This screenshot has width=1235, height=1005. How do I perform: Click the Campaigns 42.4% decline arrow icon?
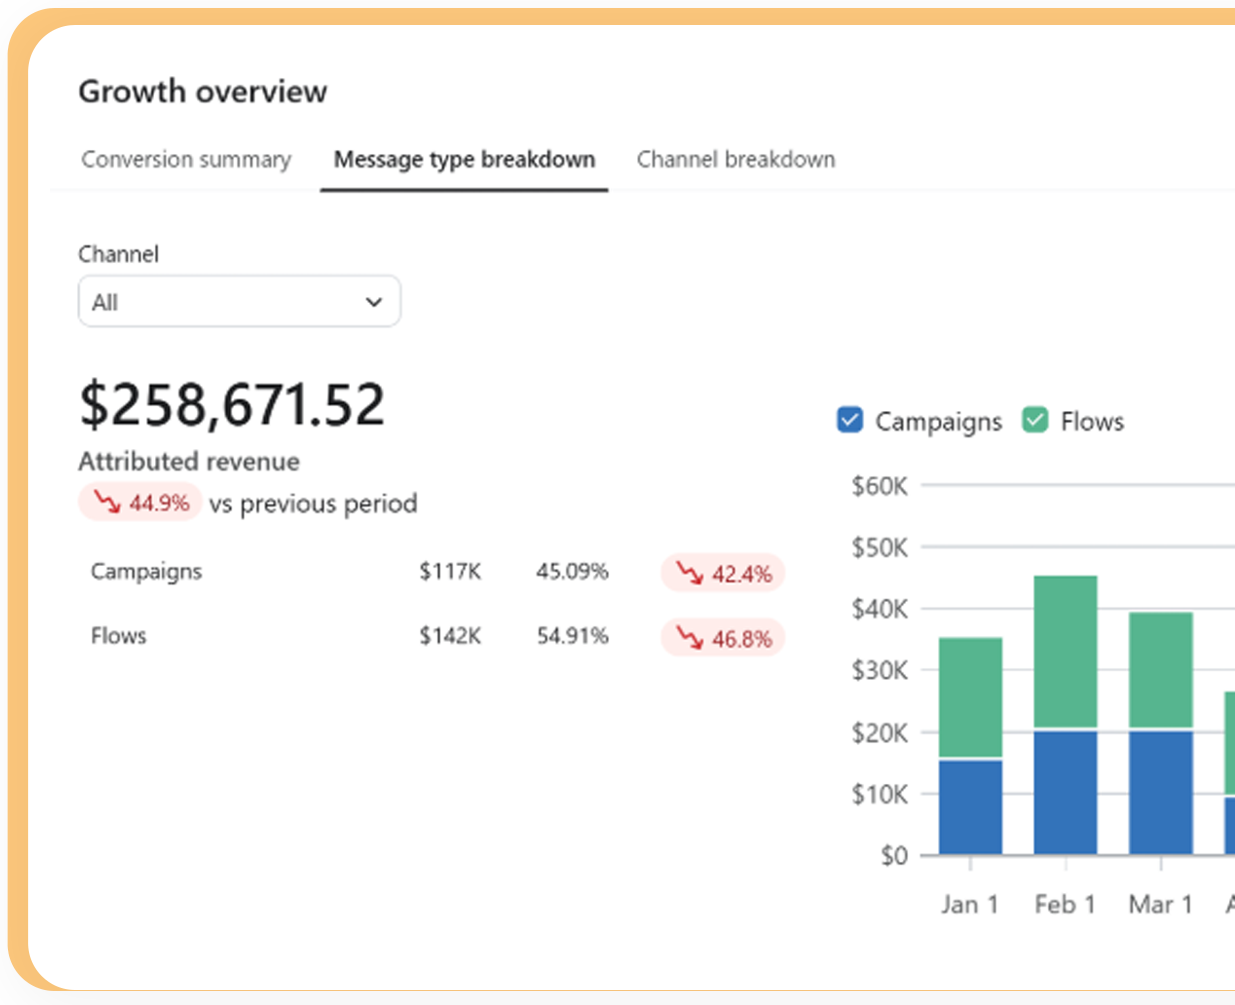pyautogui.click(x=689, y=573)
